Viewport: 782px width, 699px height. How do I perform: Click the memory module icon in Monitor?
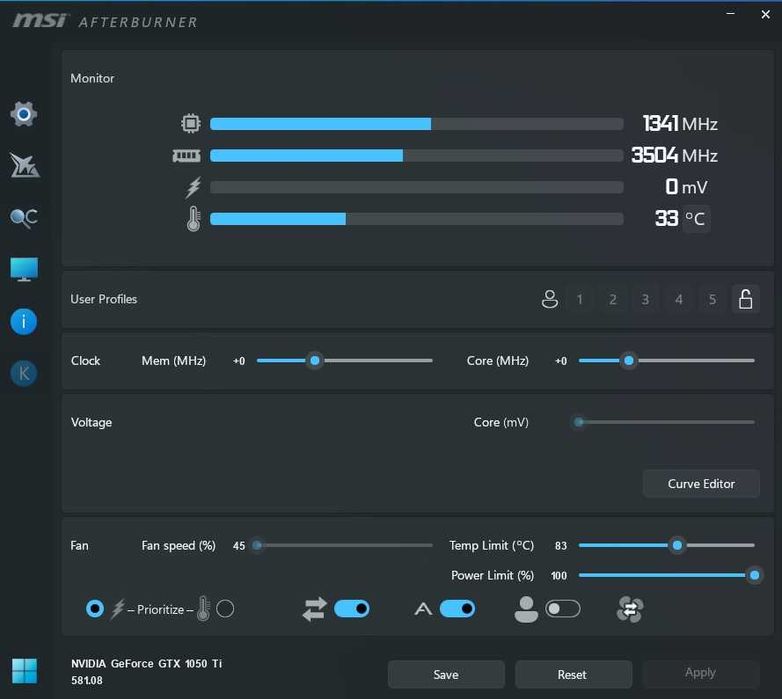[x=186, y=156]
